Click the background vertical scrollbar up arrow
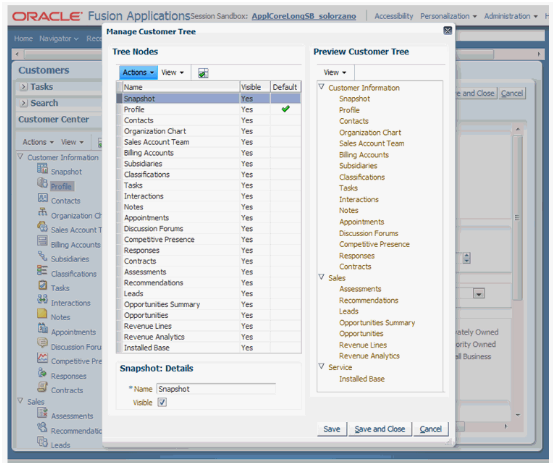The width and height of the screenshot is (555, 465). pos(518,129)
